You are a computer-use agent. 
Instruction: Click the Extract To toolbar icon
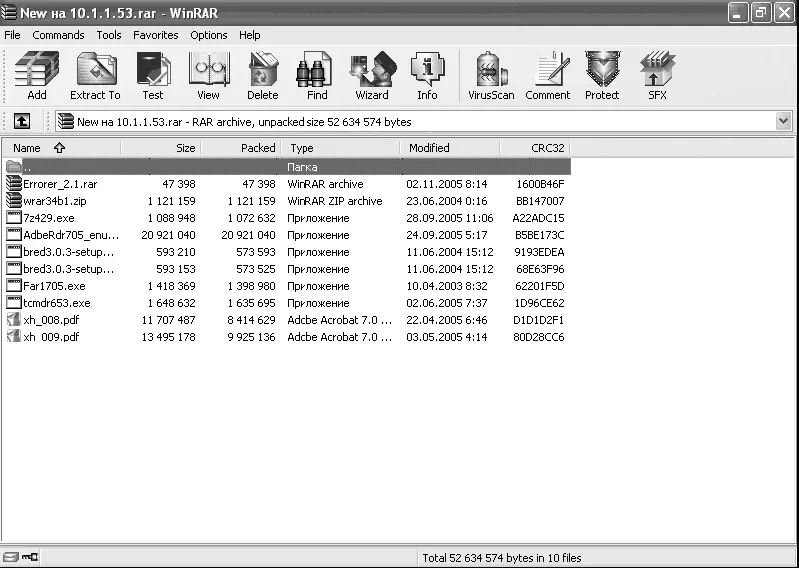tap(95, 76)
